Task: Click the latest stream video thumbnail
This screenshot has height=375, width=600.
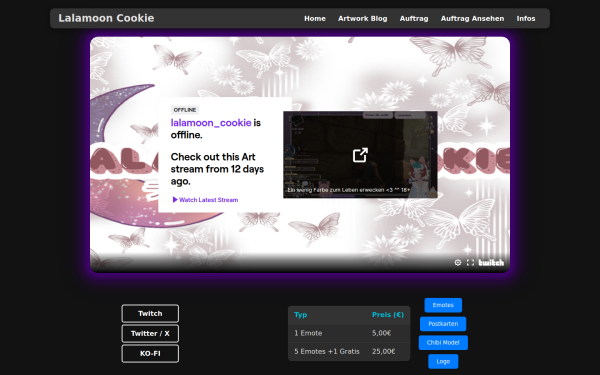Action: click(360, 155)
